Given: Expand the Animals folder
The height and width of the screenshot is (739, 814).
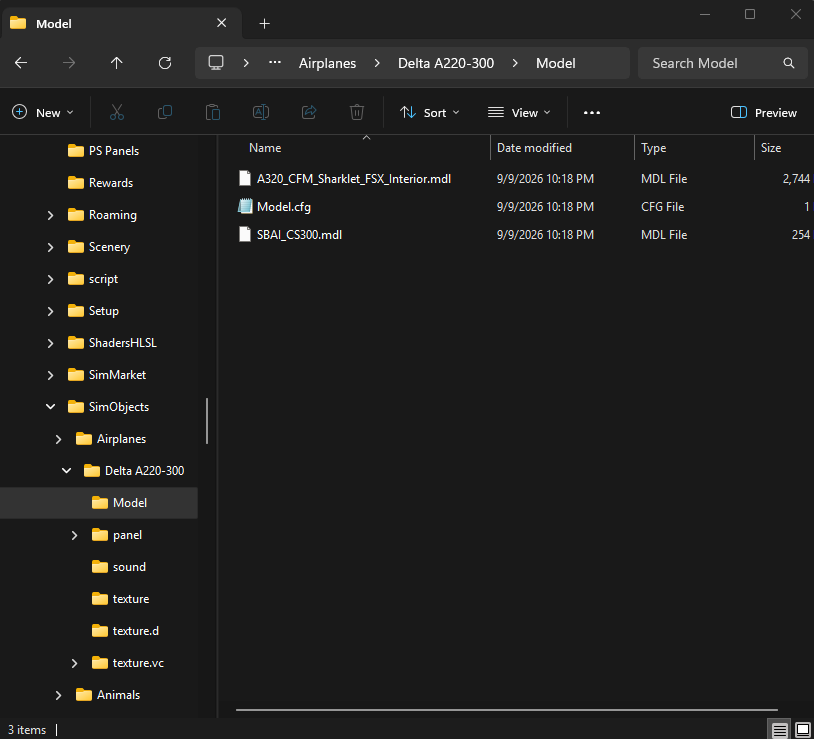Looking at the screenshot, I should (x=59, y=695).
